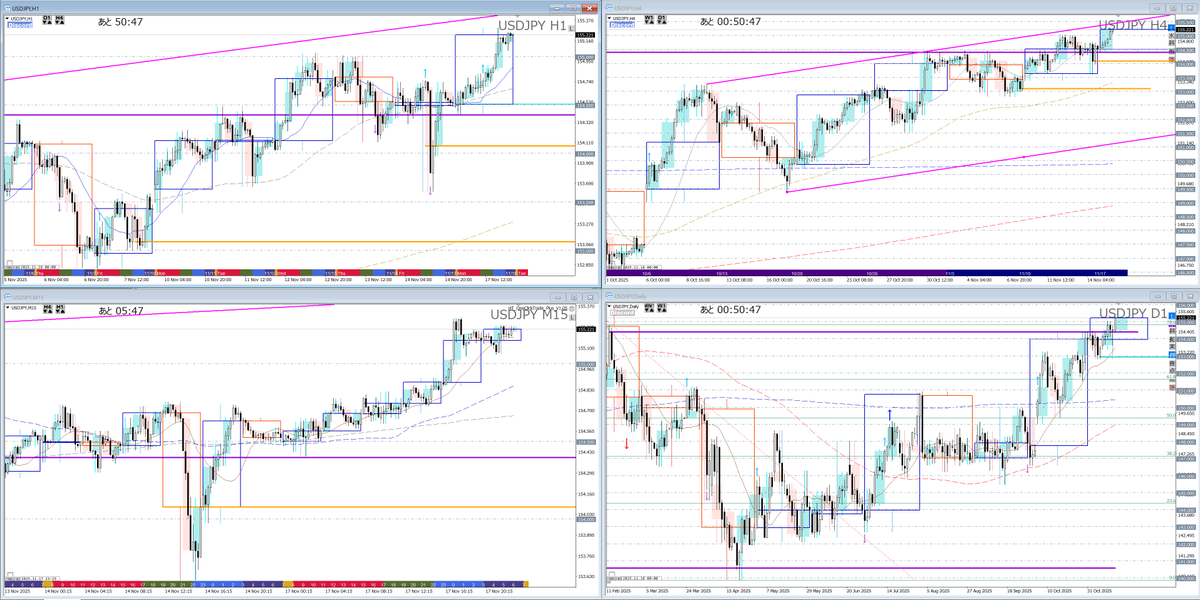Click the USDJPY,H4 window title bar text
Viewport: 1200px width, 600px height.
628,9
